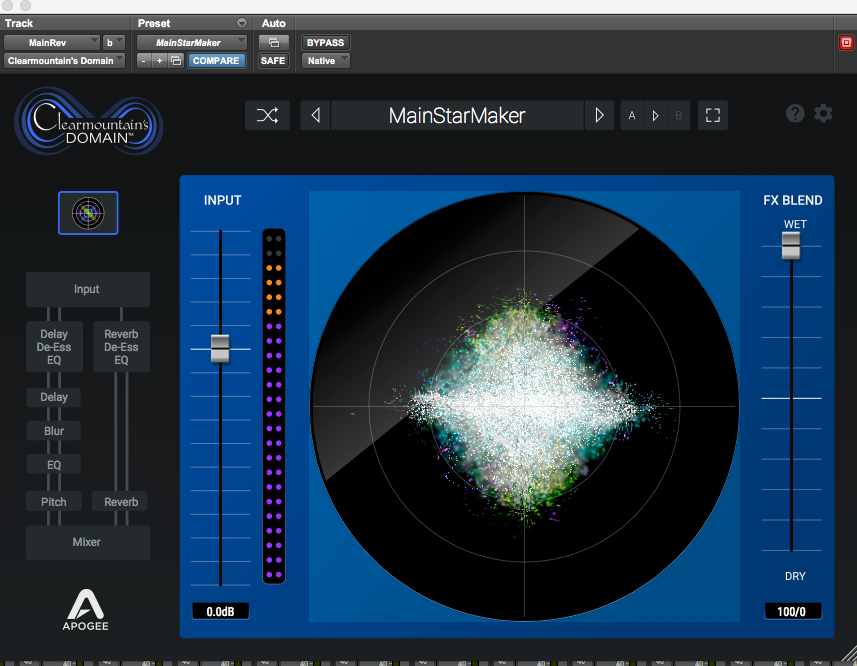Click the Apogee logo
The width and height of the screenshot is (857, 666).
pyautogui.click(x=85, y=610)
